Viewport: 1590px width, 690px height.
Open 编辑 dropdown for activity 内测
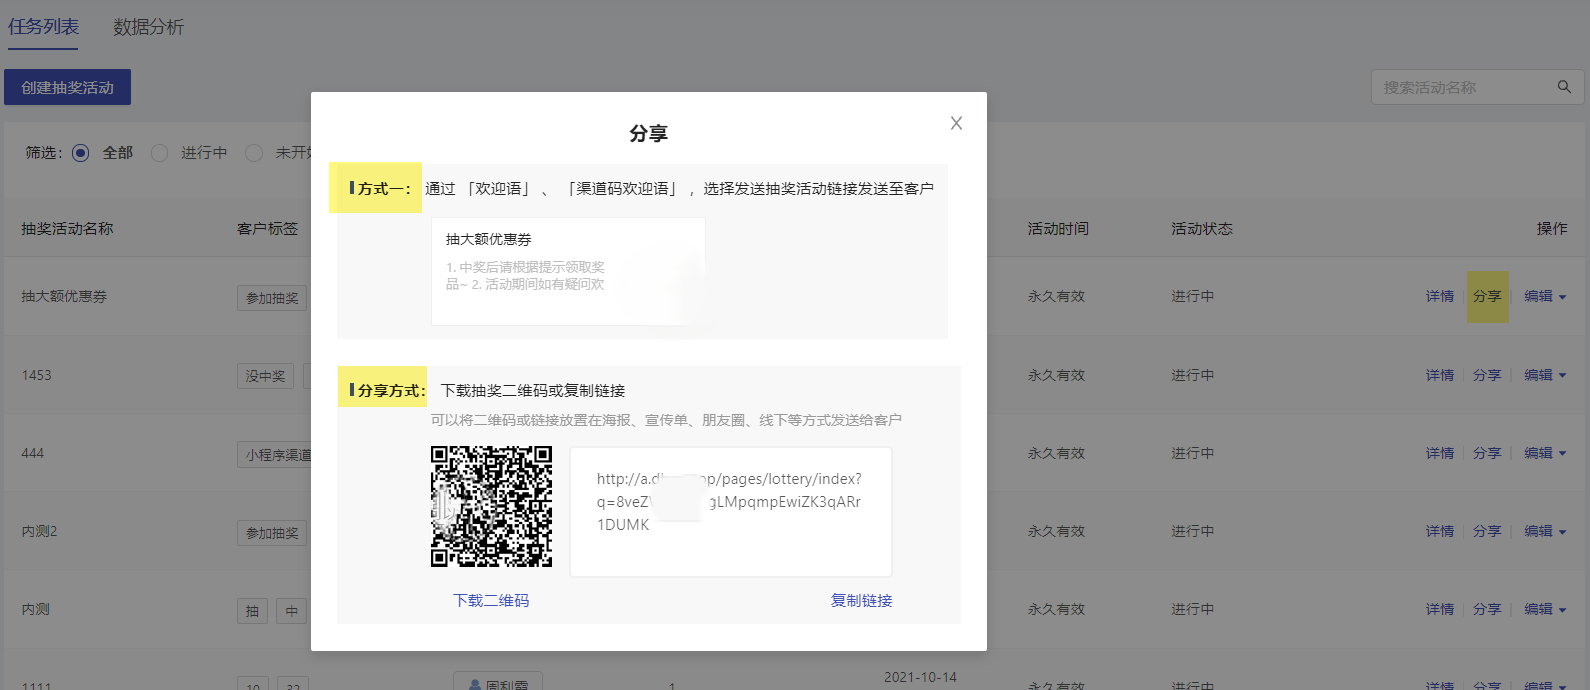click(x=1545, y=609)
